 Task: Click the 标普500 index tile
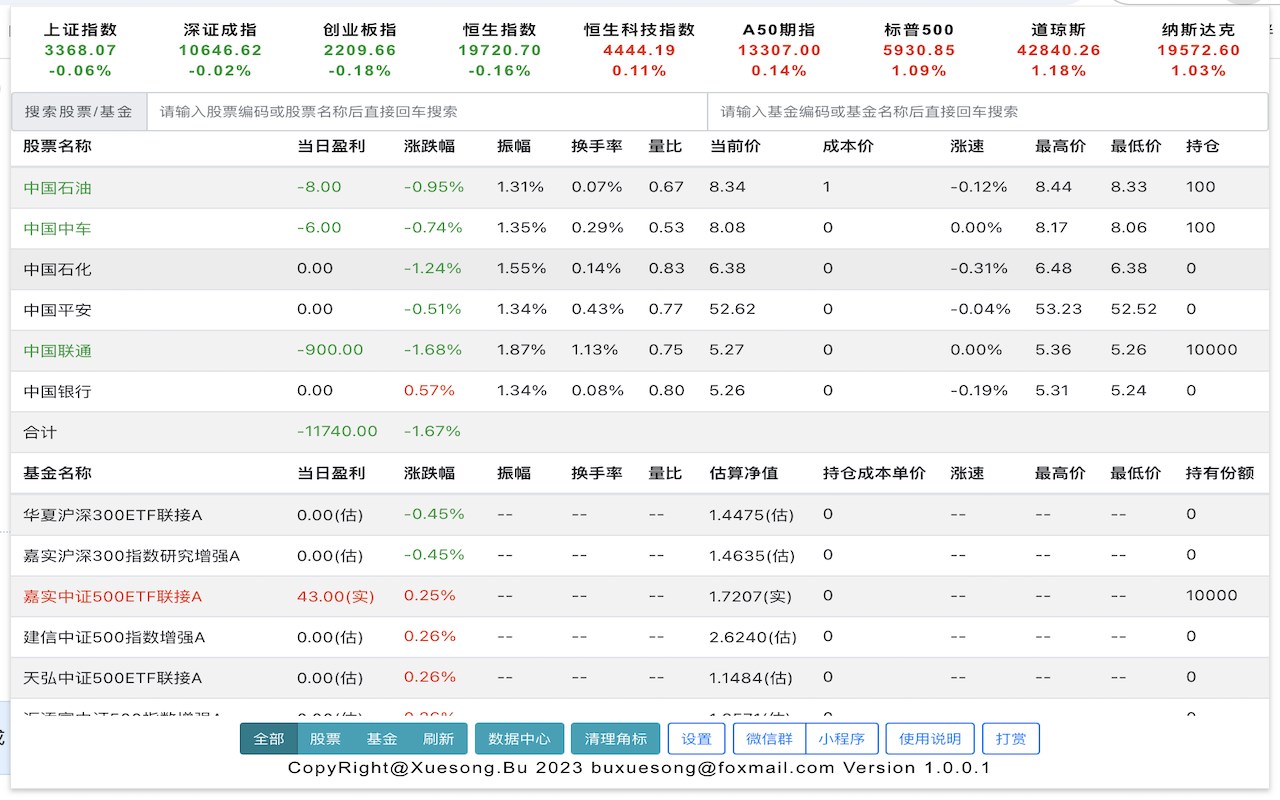(x=919, y=50)
